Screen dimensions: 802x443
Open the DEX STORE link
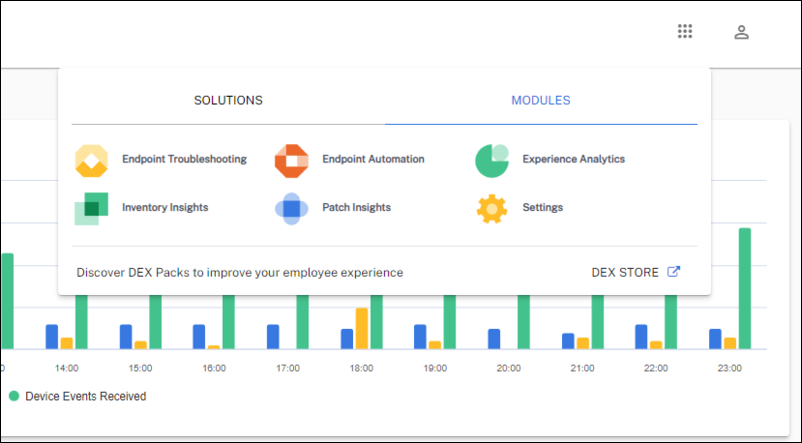(625, 272)
